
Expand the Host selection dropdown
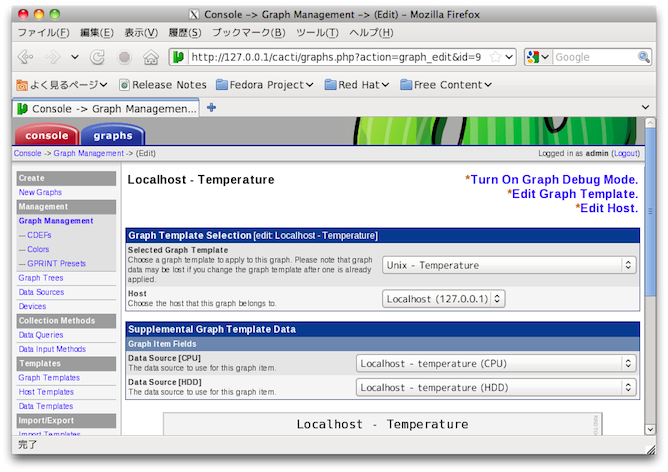coord(443,298)
